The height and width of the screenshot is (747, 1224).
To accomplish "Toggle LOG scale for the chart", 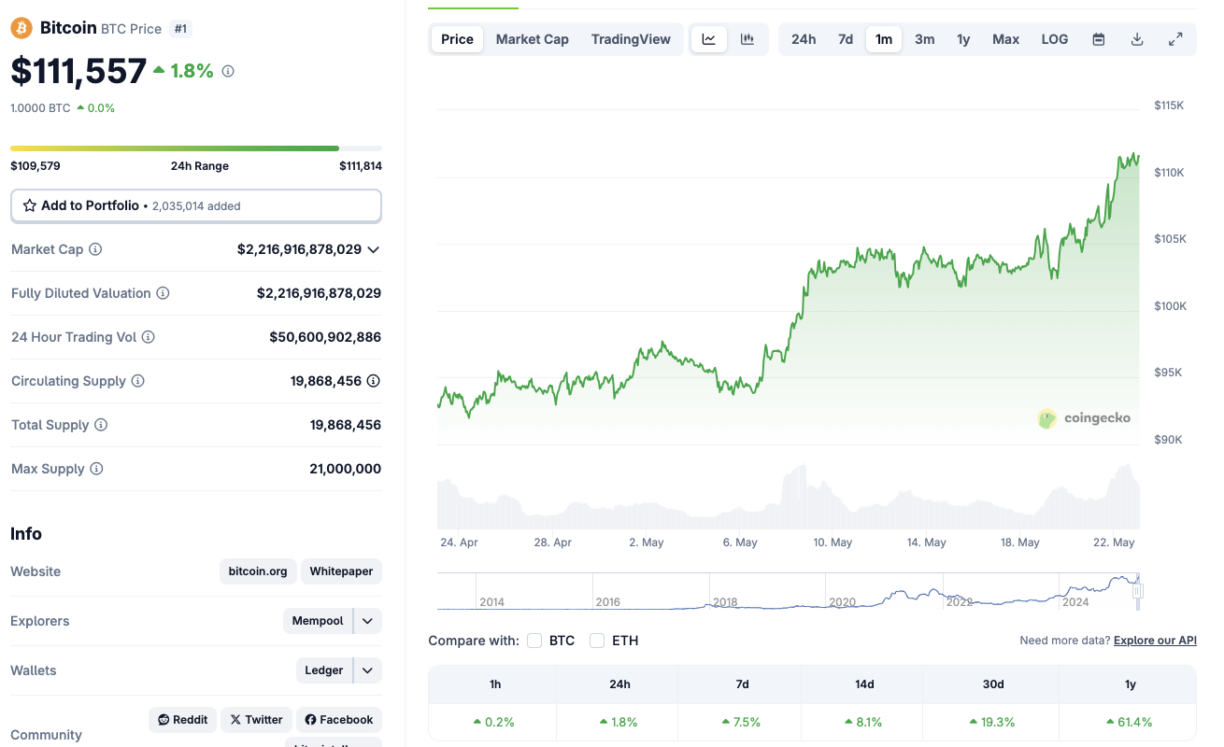I will 1054,38.
